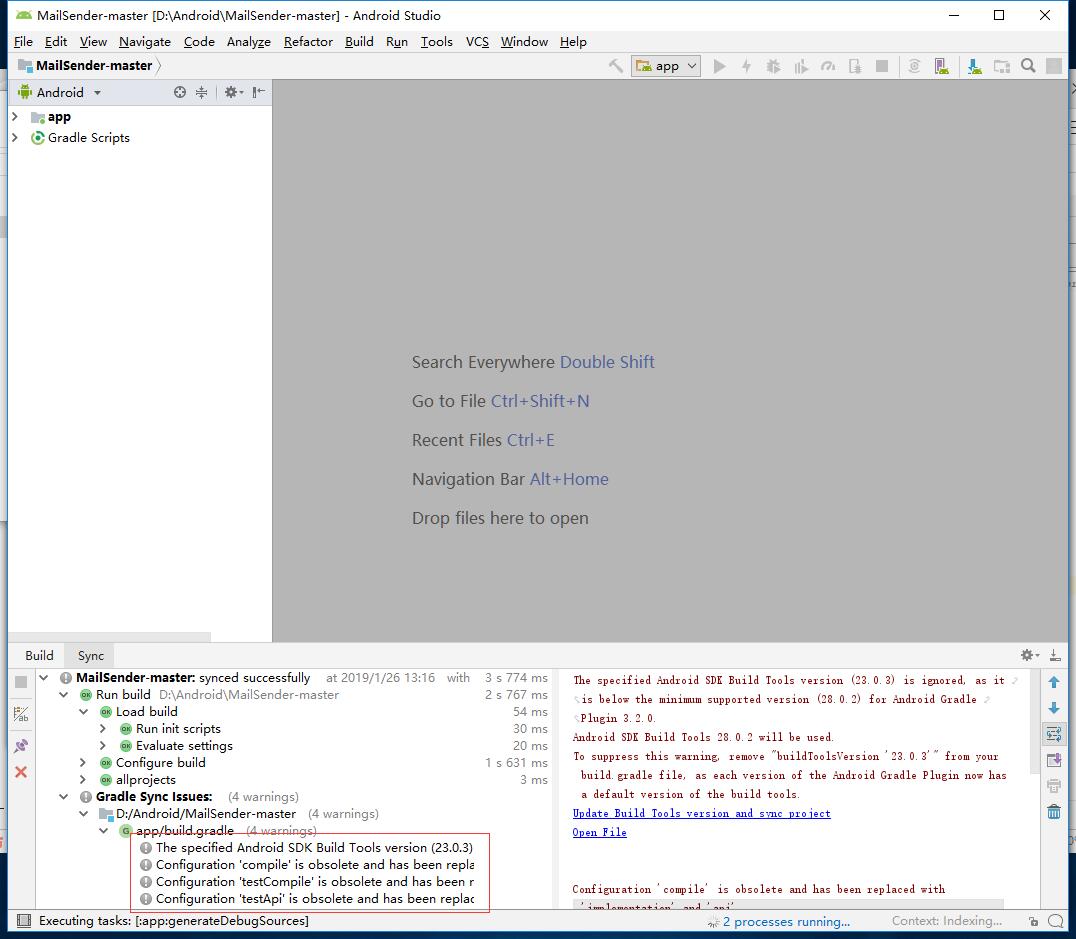The image size is (1076, 939).
Task: Select the Configuration 'compile' obsolete warning
Action: [x=307, y=865]
